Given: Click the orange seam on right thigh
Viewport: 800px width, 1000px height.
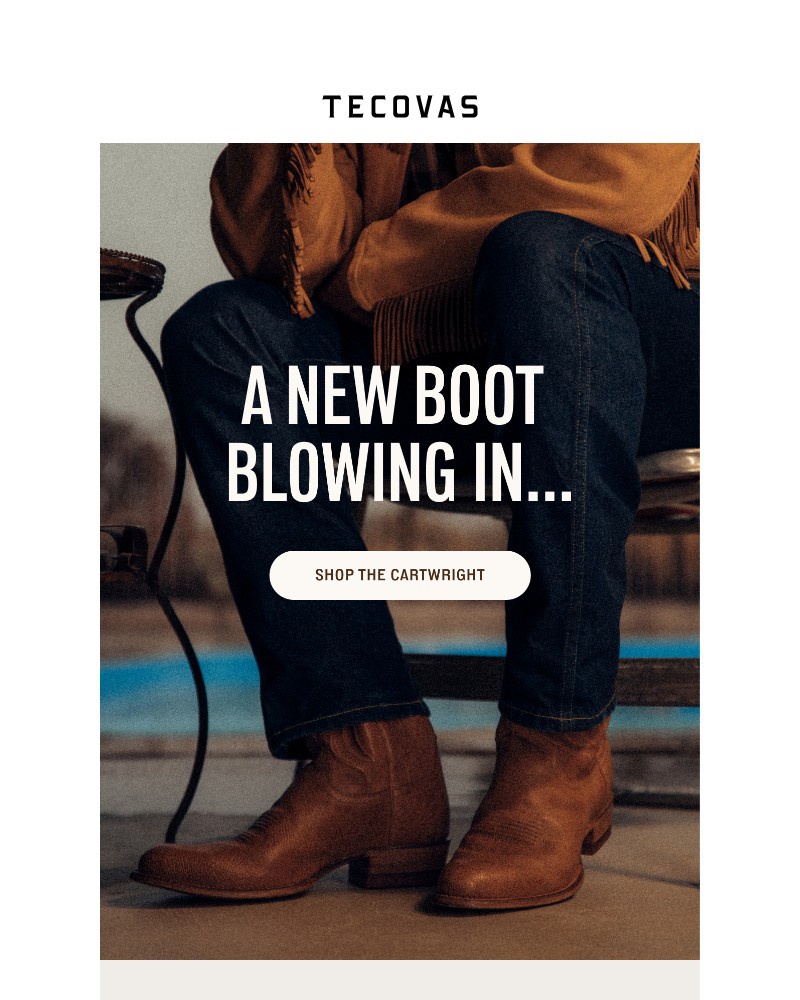Looking at the screenshot, I should 577,383.
